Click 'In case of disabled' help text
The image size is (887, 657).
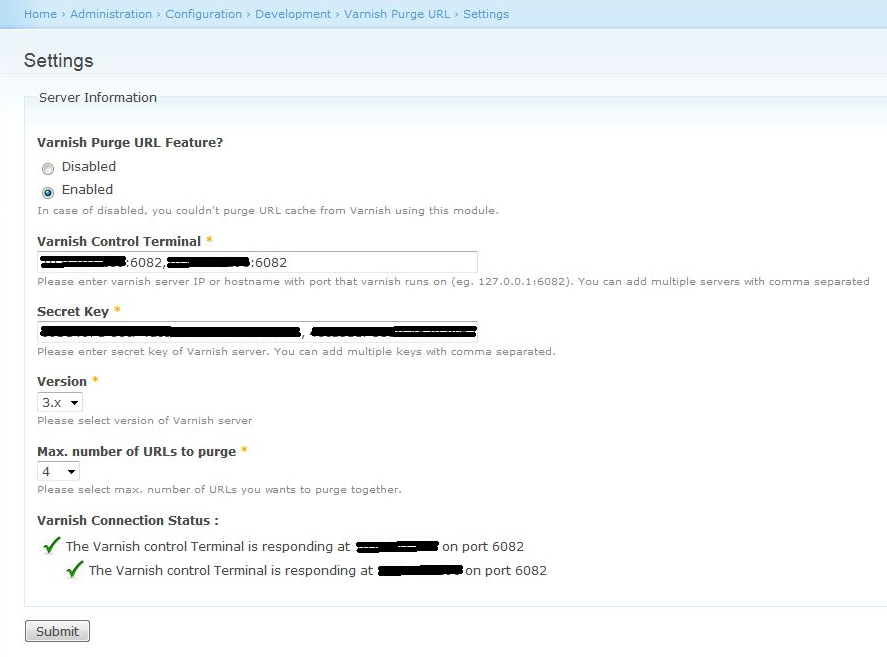pos(268,211)
